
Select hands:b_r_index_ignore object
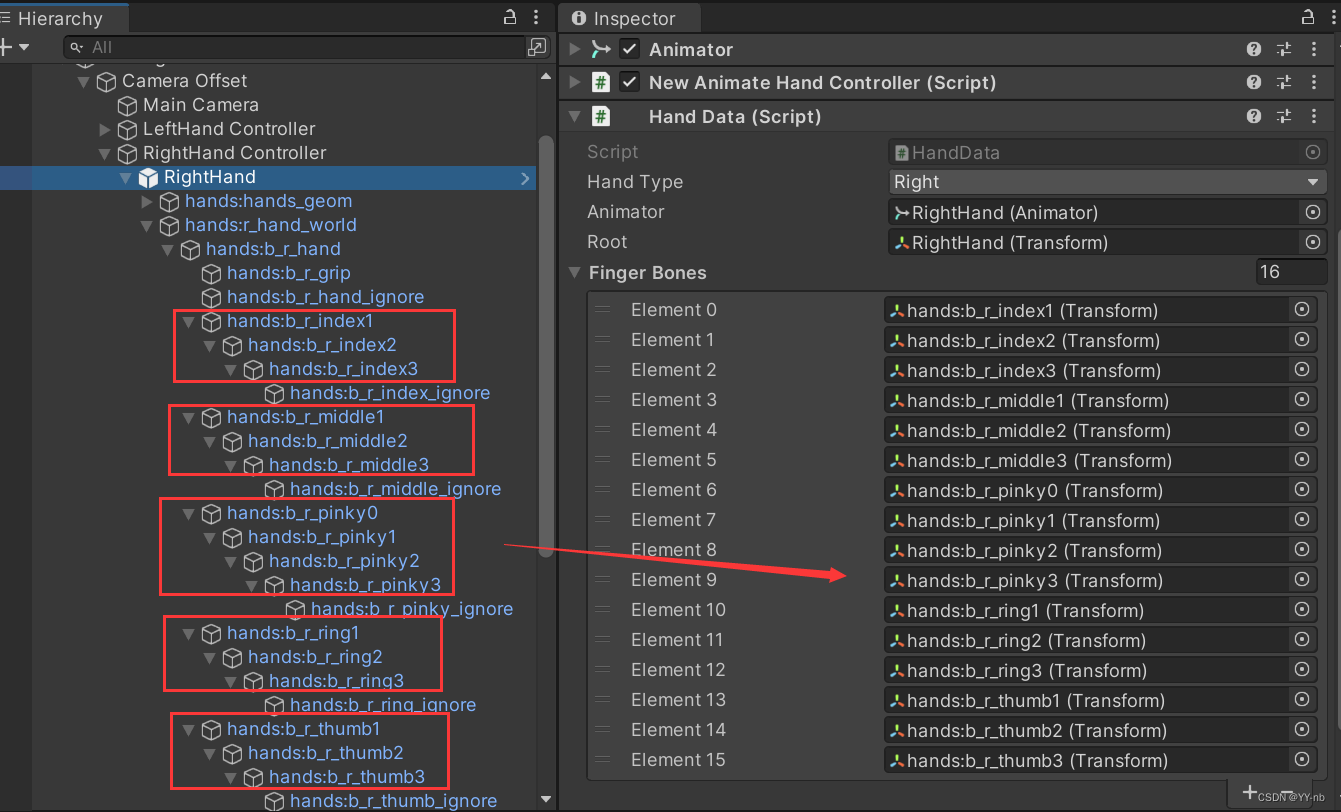point(389,393)
